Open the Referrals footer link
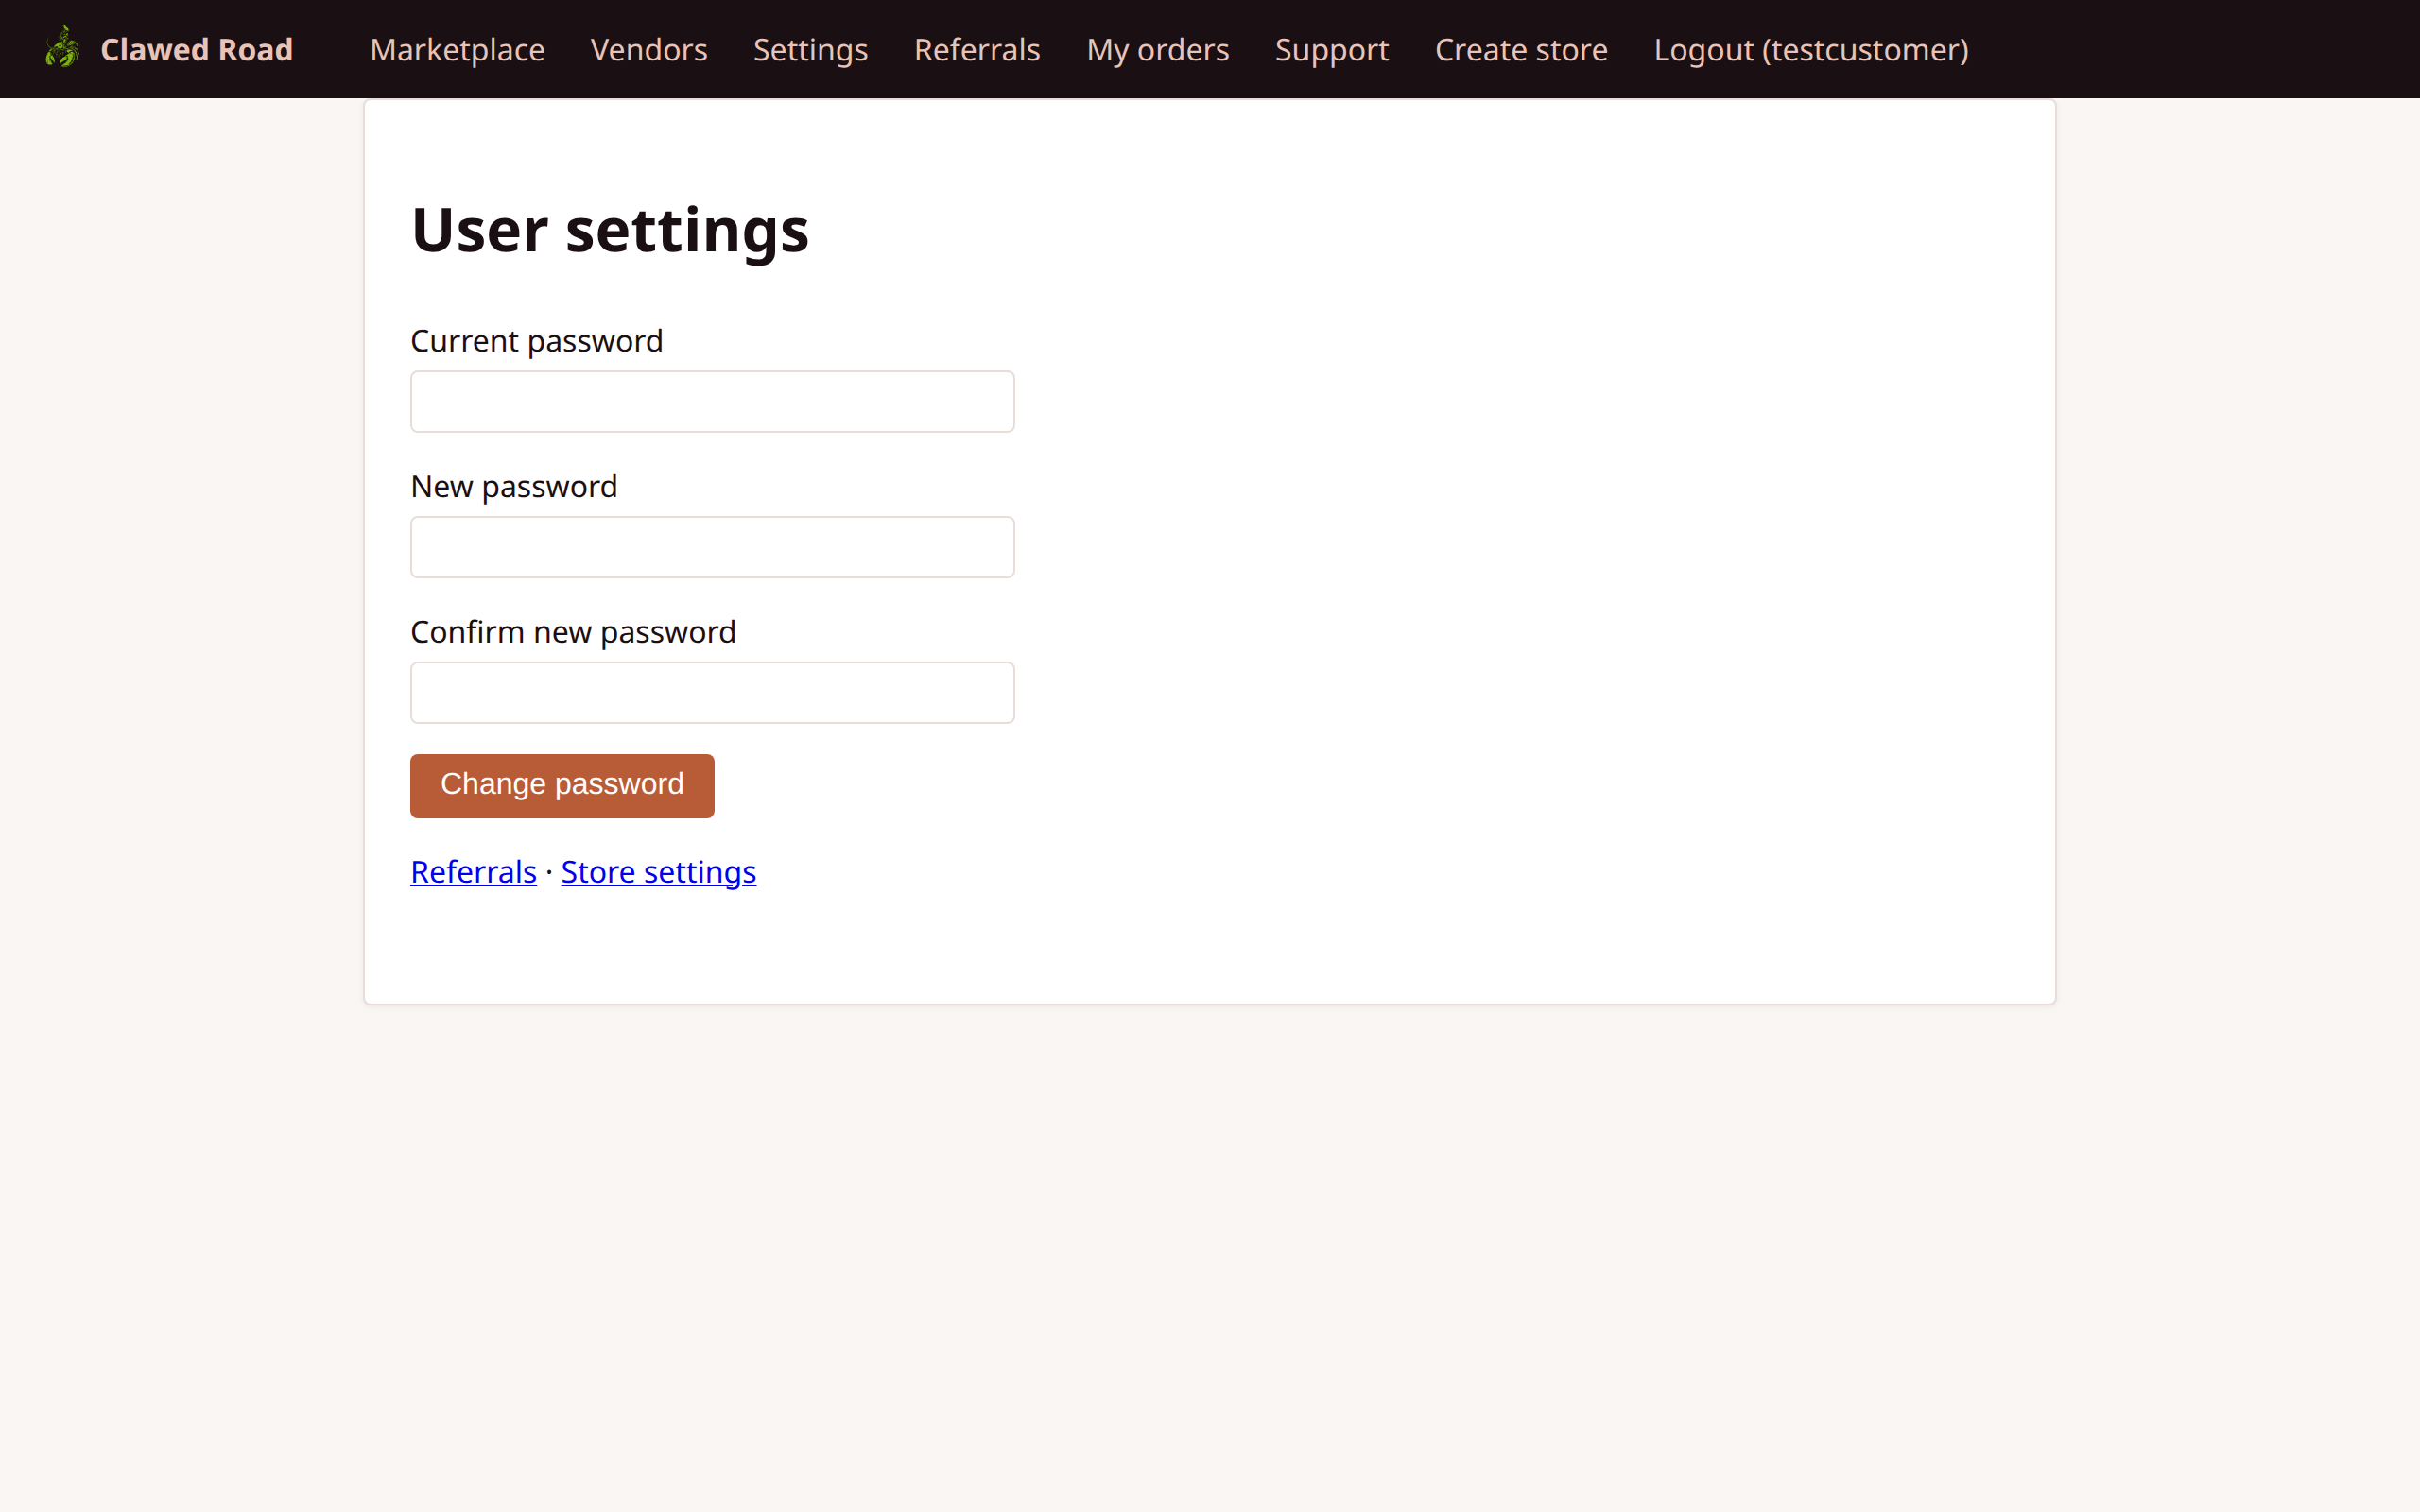Image resolution: width=2420 pixels, height=1512 pixels. tap(473, 871)
